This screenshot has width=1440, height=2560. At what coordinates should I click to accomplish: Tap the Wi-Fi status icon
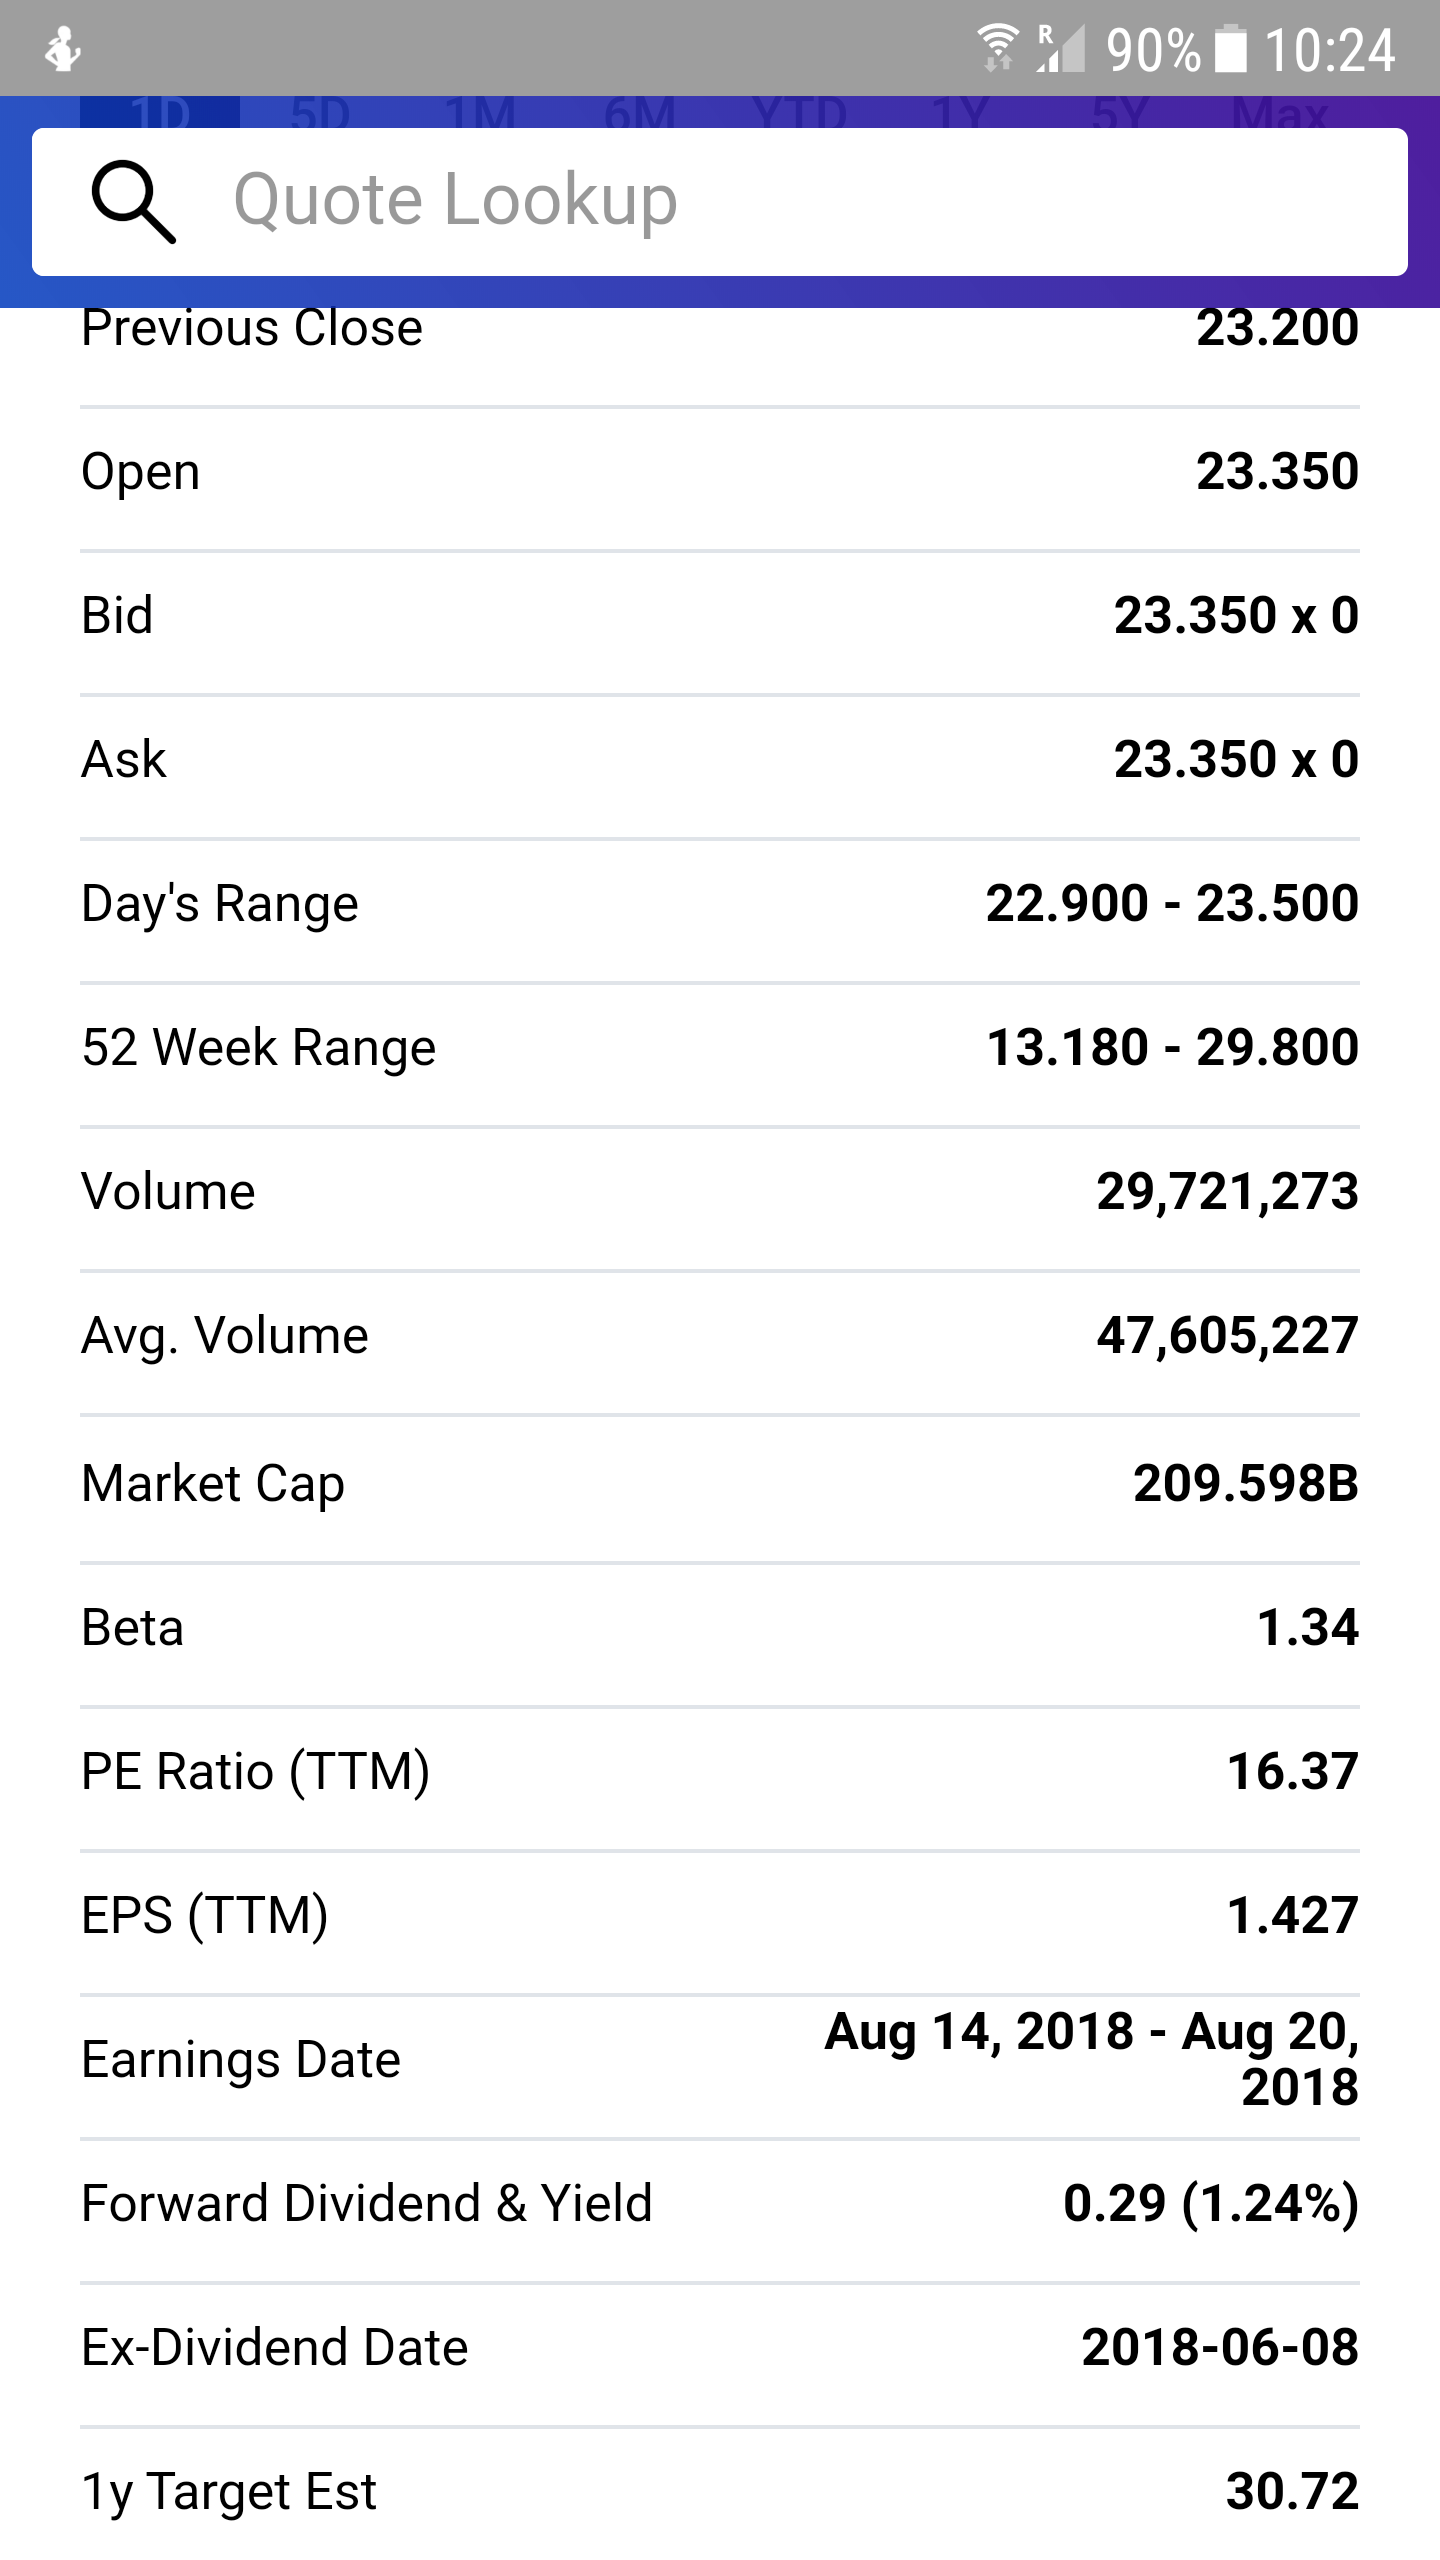[997, 48]
